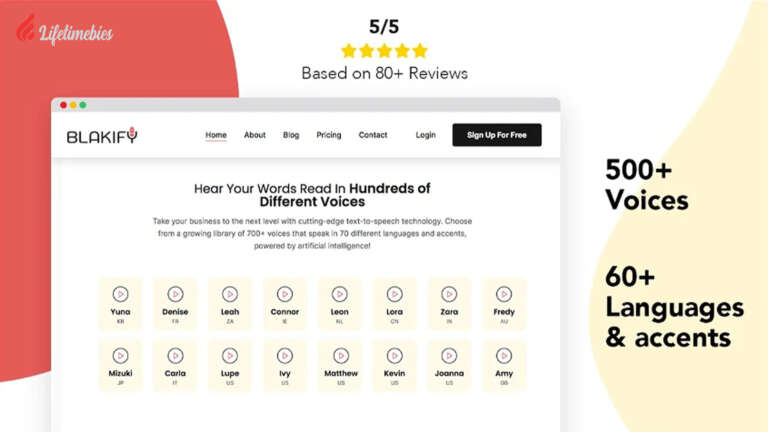The width and height of the screenshot is (768, 432).
Task: Click the Sign Up For Free button
Action: (497, 135)
